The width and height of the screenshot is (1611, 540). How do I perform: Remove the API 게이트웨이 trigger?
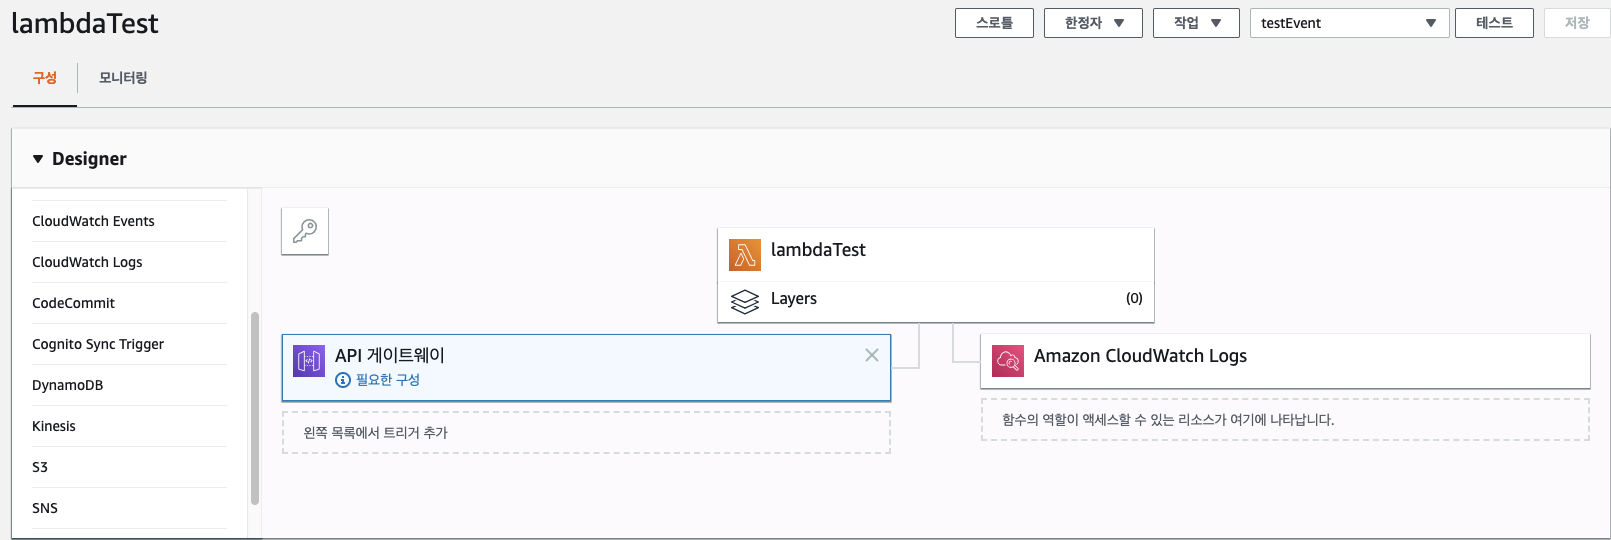(x=872, y=355)
